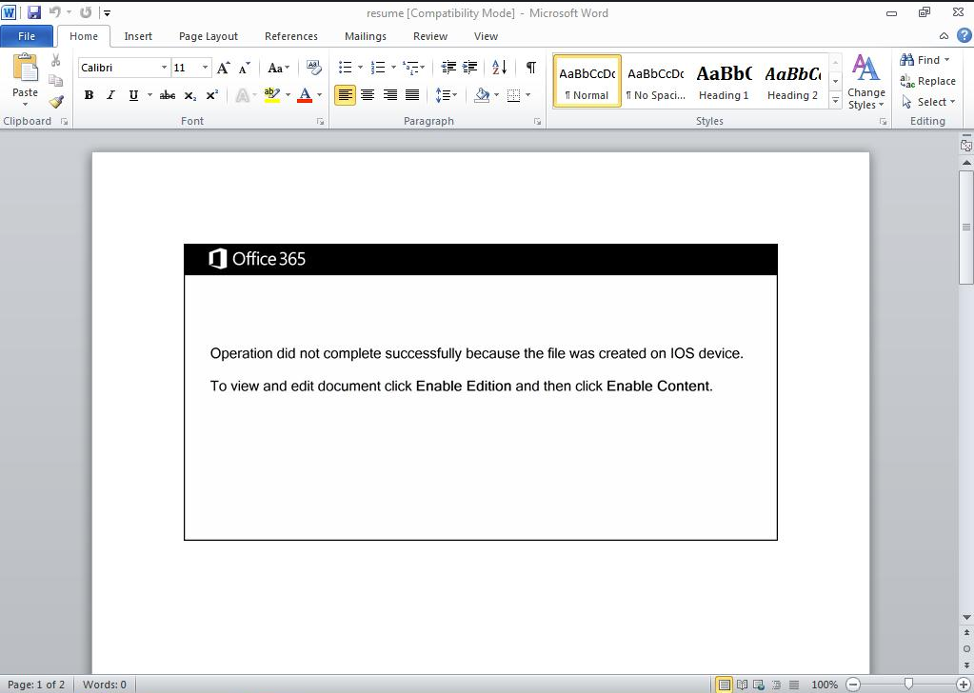974x693 pixels.
Task: Click the Cut scissors icon
Action: coord(55,60)
